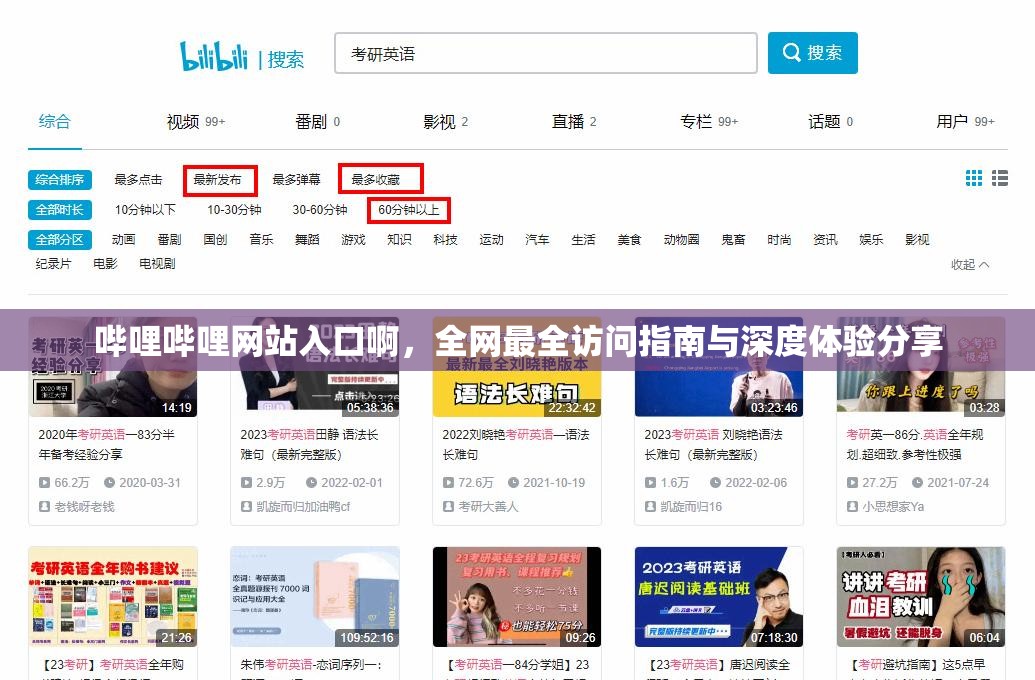1035x680 pixels.
Task: Filter by 鬼畜 category
Action: (733, 240)
